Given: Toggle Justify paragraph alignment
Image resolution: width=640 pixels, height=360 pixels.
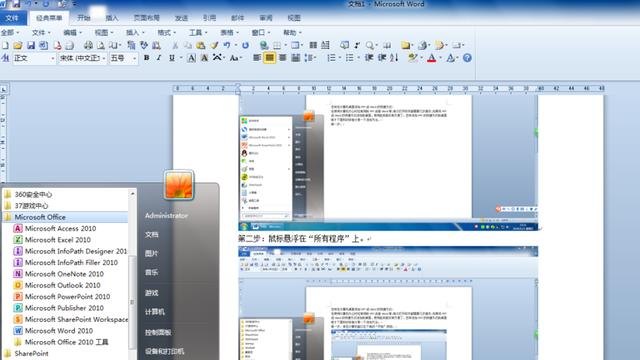Looking at the screenshot, I should click(x=296, y=58).
